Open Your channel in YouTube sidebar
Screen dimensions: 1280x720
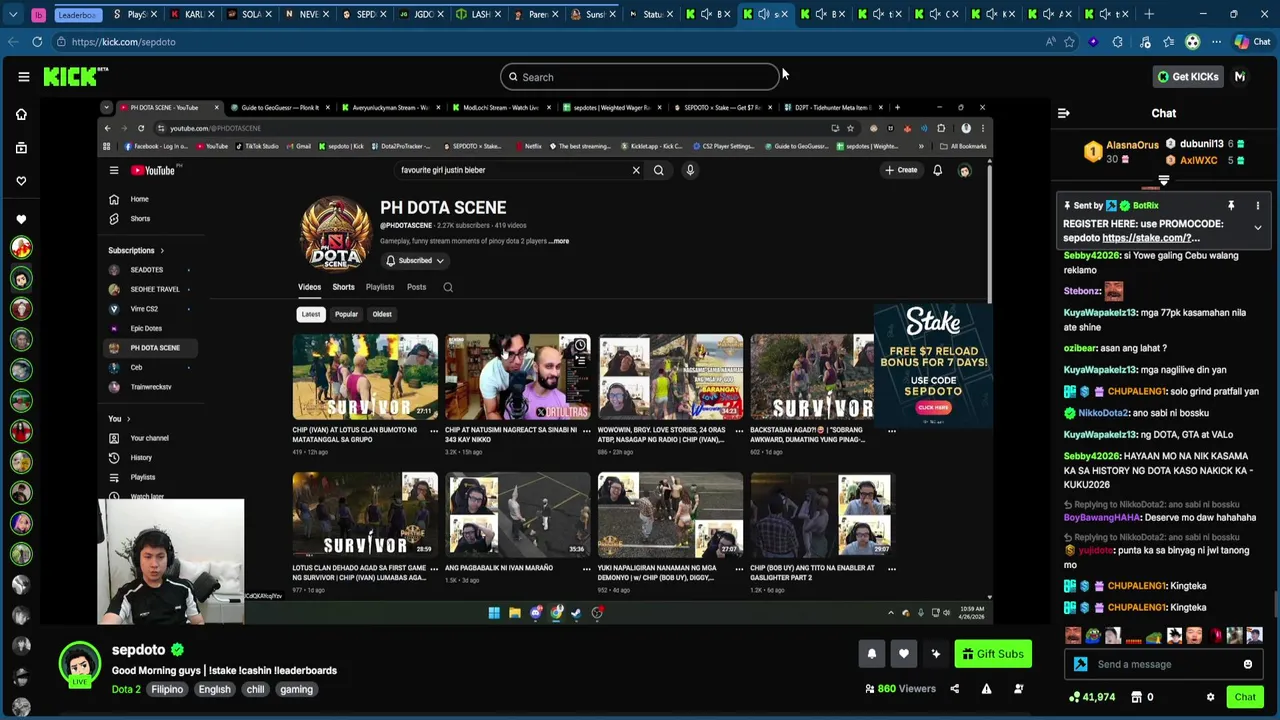[149, 438]
